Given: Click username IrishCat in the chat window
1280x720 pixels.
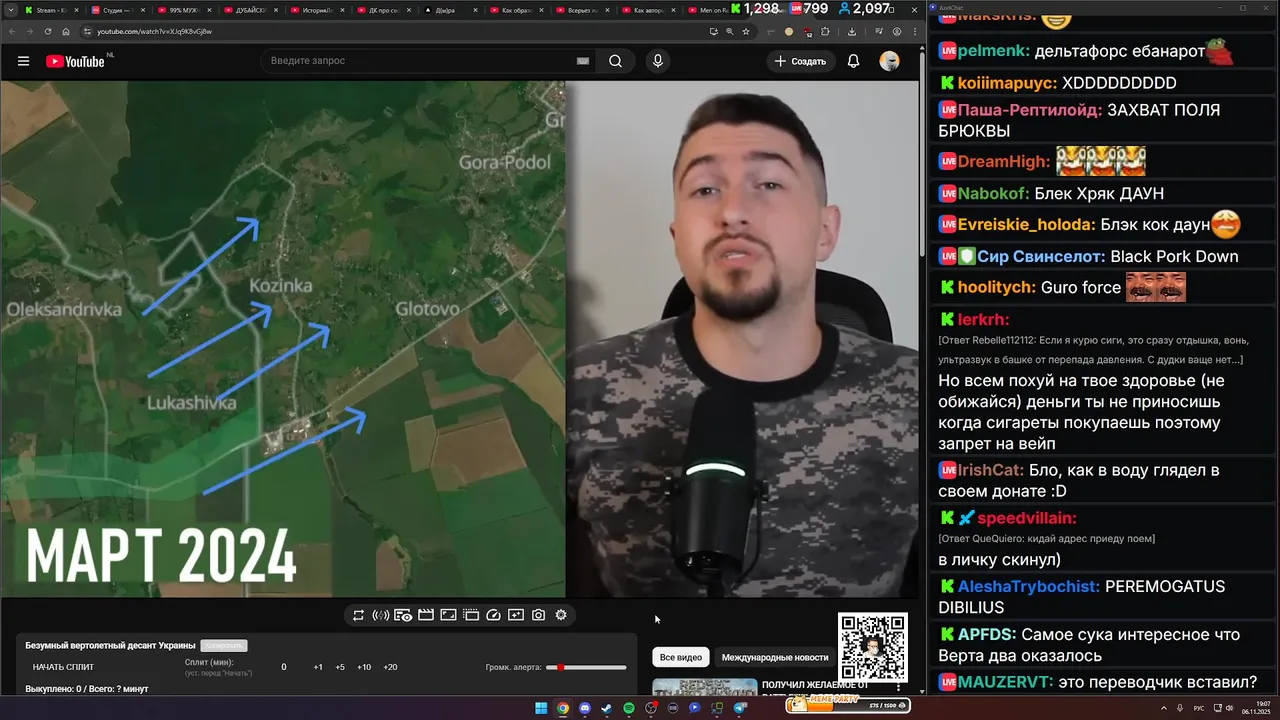Looking at the screenshot, I should coord(992,469).
